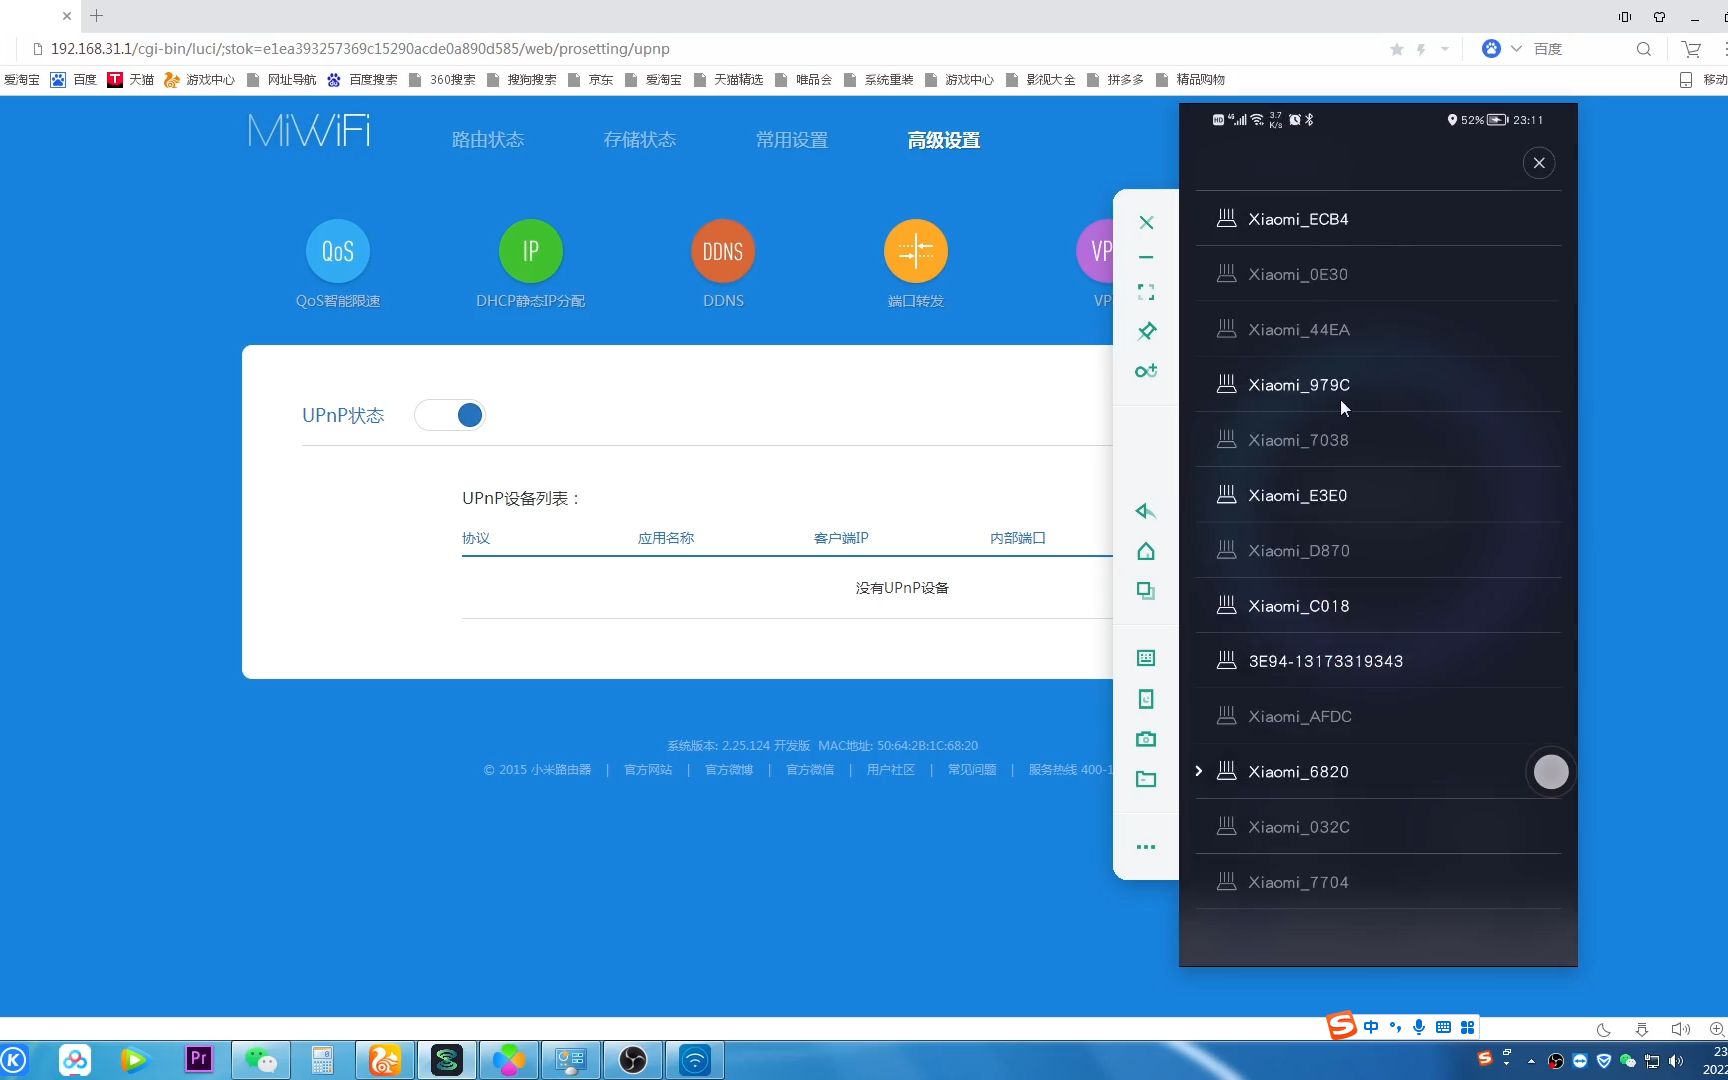Switch to 常用设置 tab
Image resolution: width=1728 pixels, height=1080 pixels.
(792, 140)
